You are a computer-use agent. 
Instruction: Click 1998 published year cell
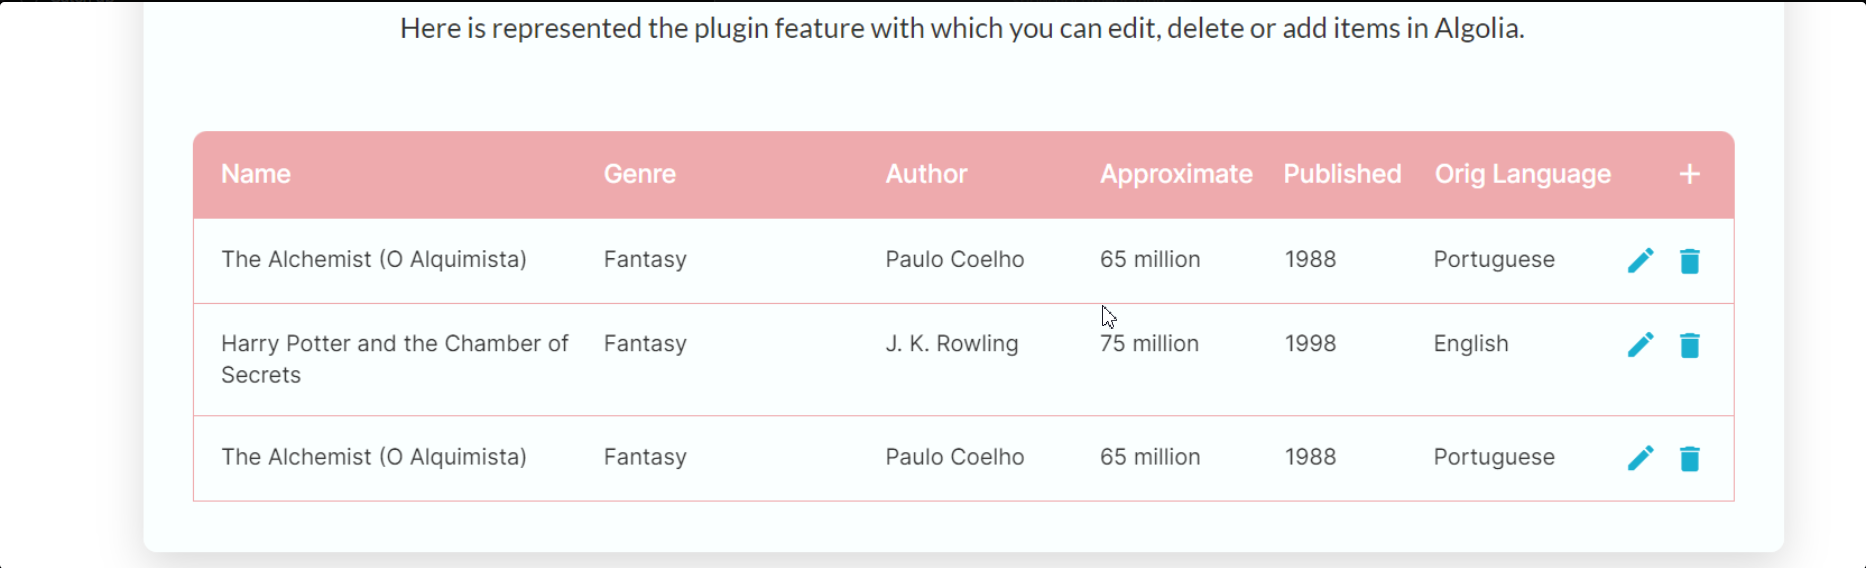(1311, 344)
